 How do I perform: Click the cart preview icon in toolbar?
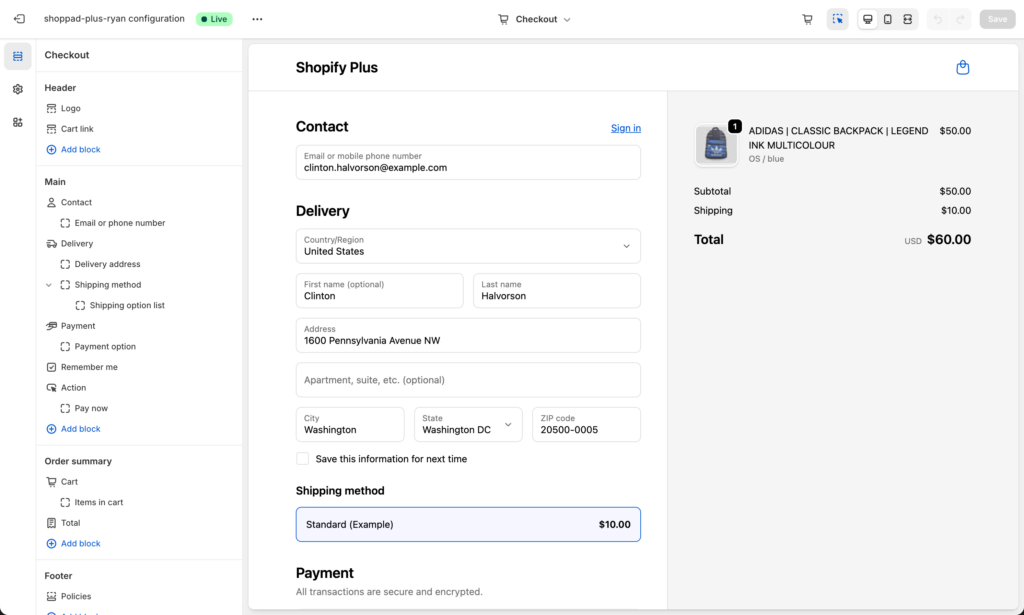click(807, 19)
